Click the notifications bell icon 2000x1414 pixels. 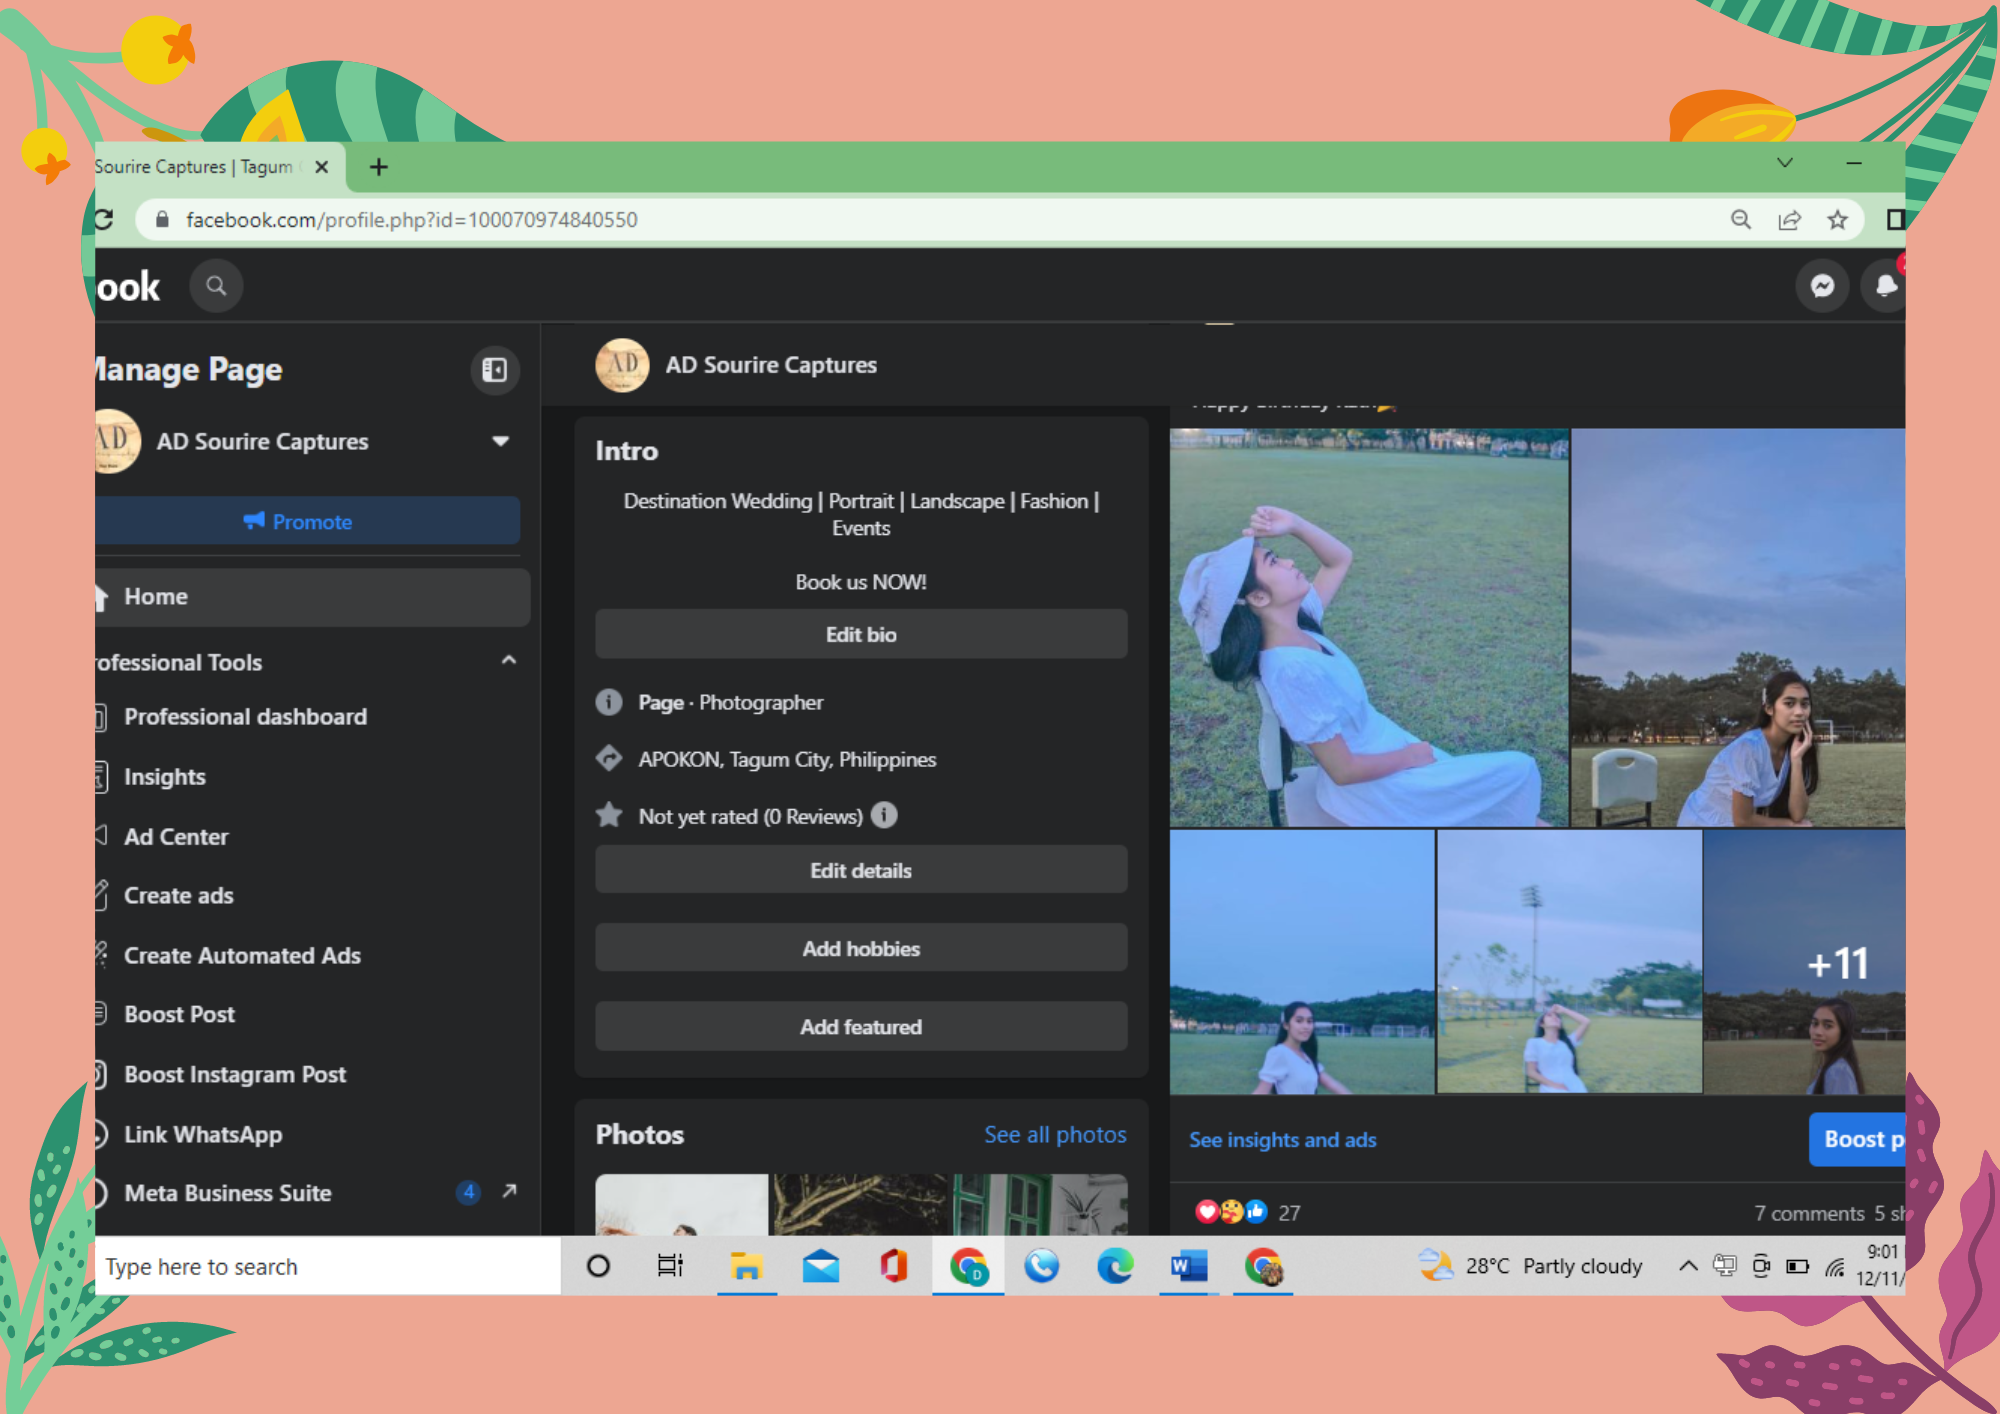tap(1885, 286)
